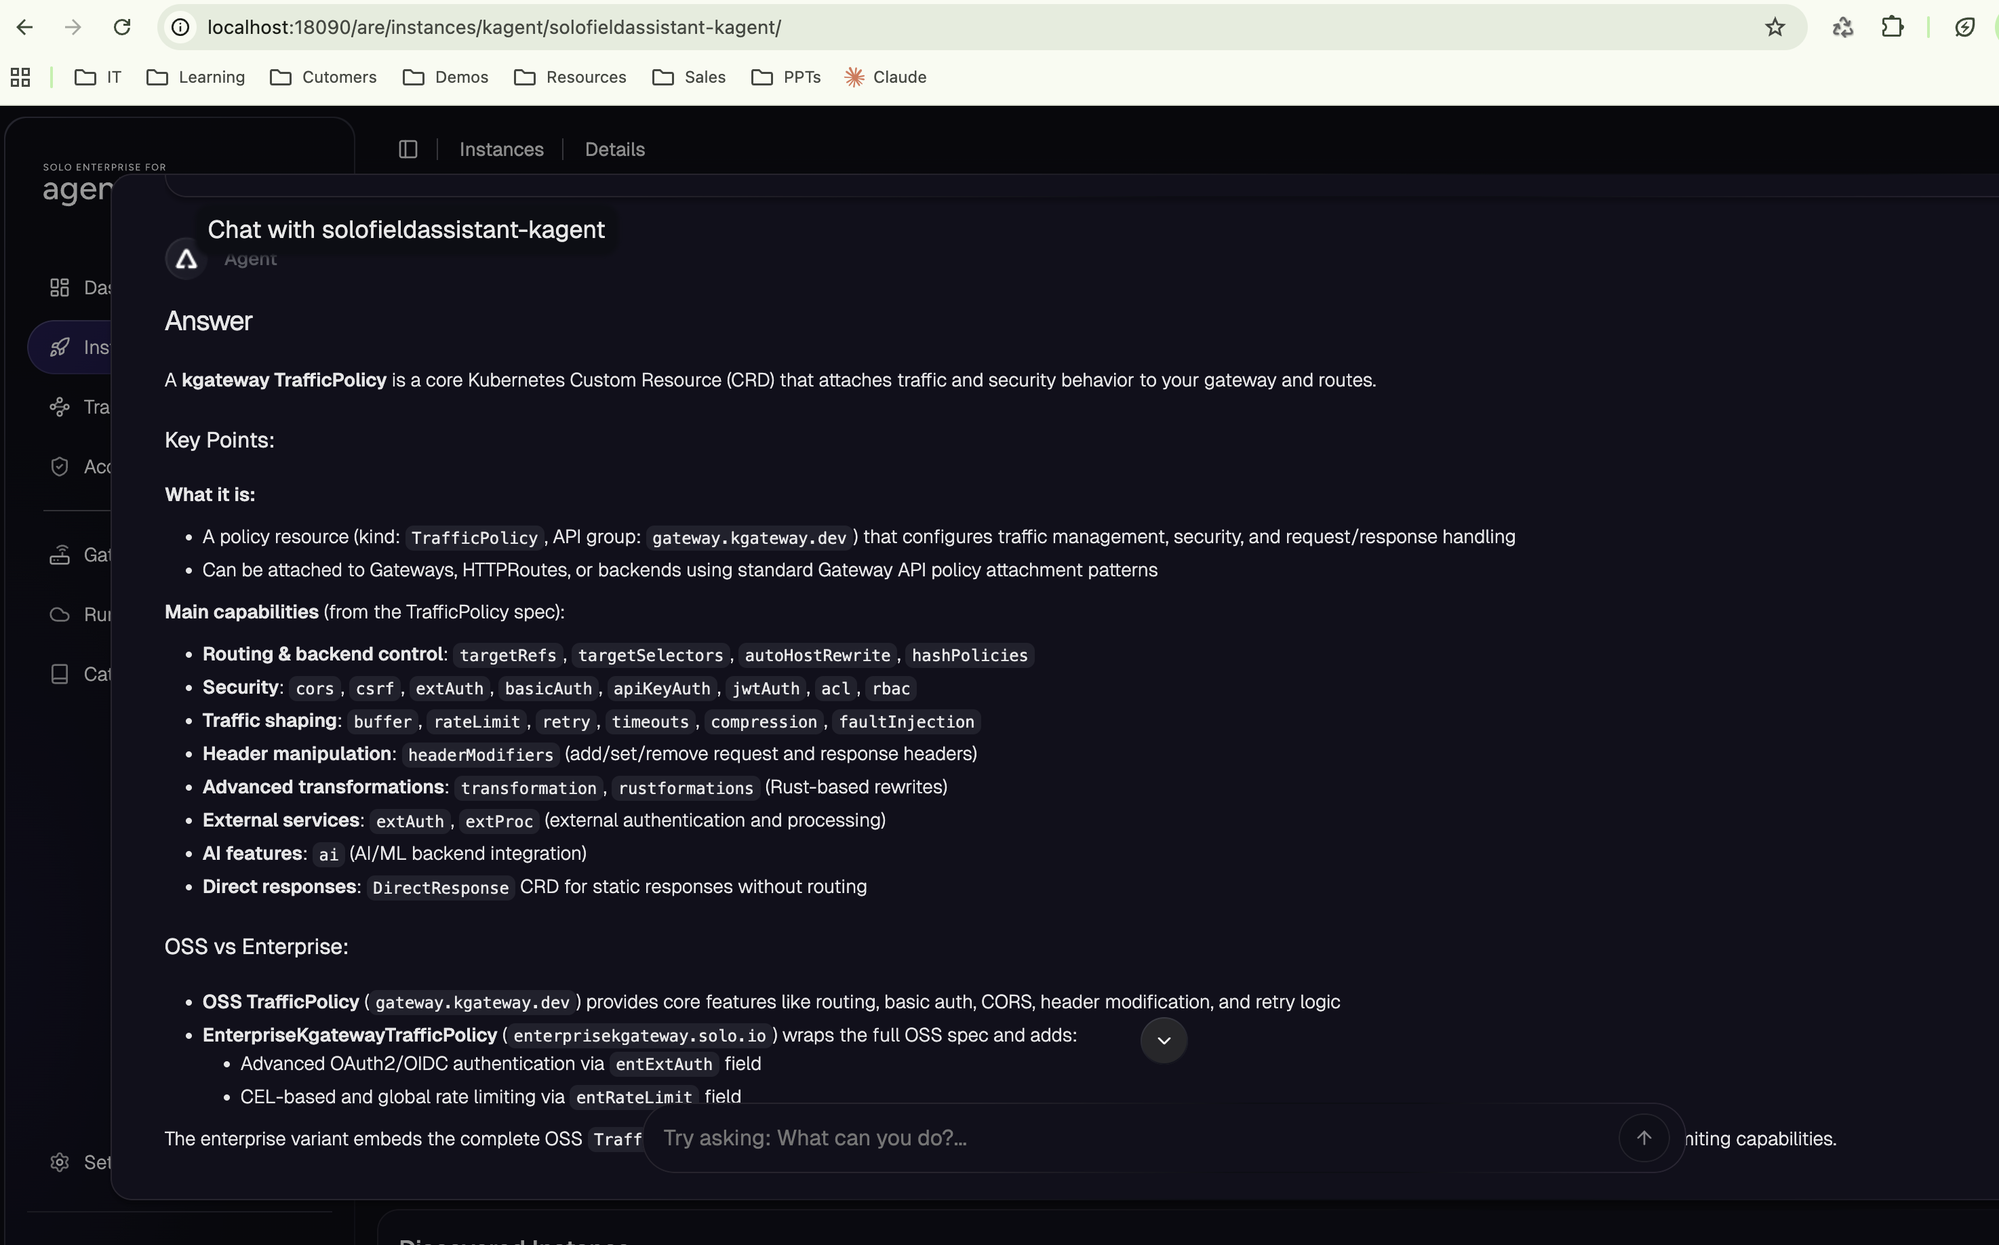Open the Demos bookmarks folder
1999x1245 pixels.
pos(445,77)
